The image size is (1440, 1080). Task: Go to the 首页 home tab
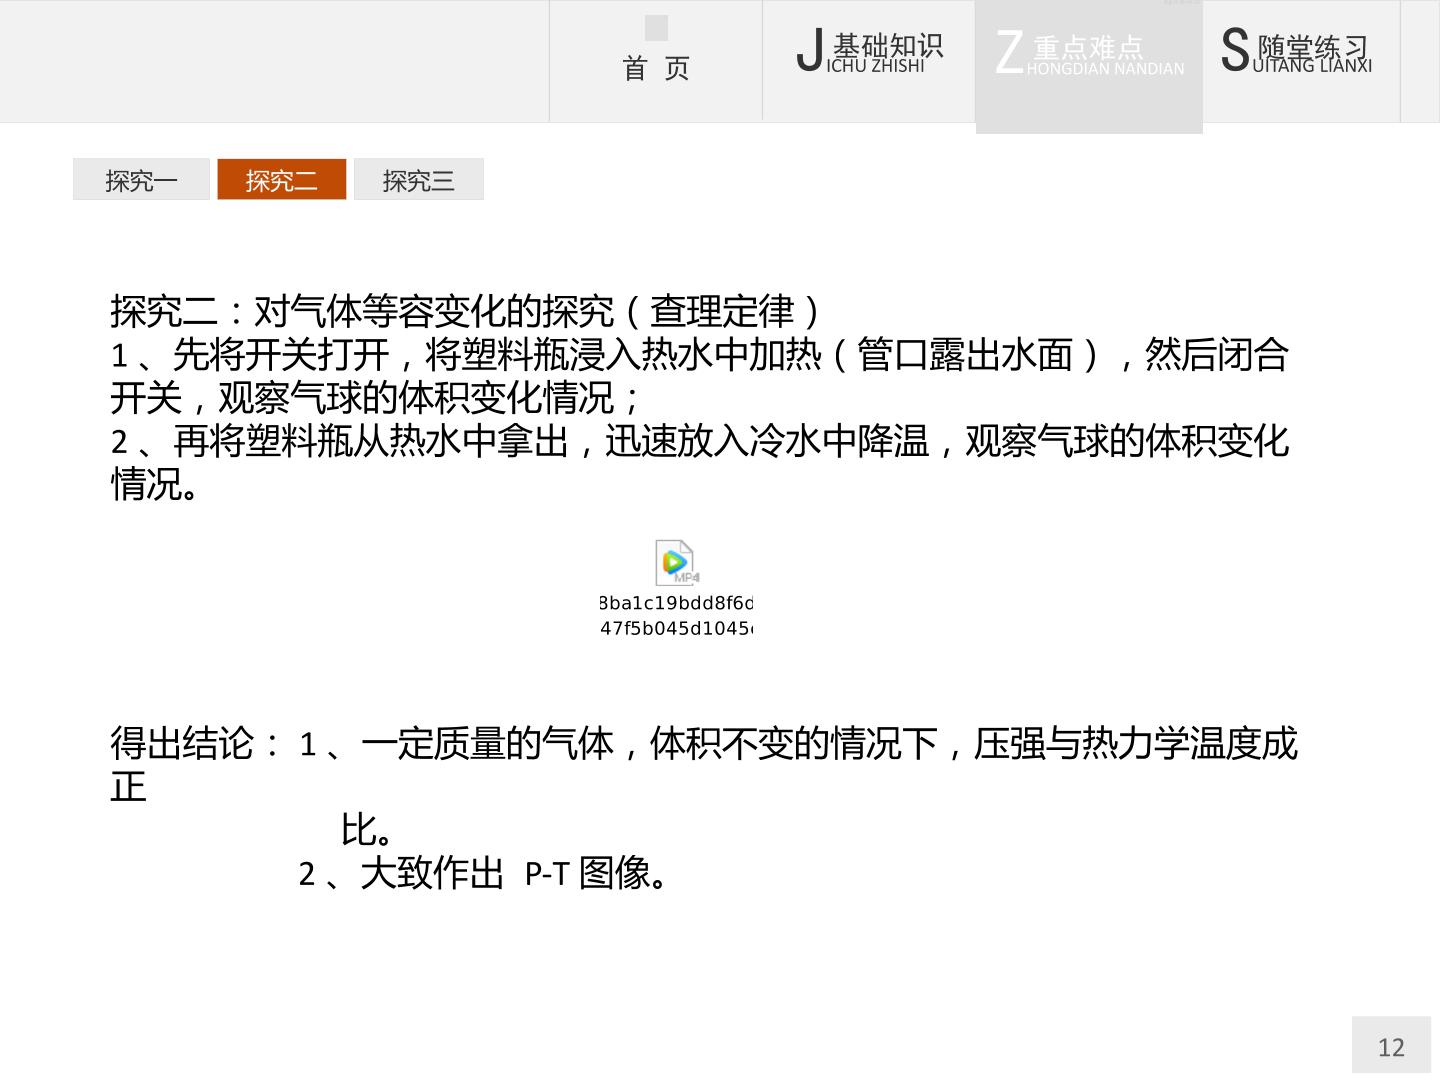pyautogui.click(x=656, y=62)
